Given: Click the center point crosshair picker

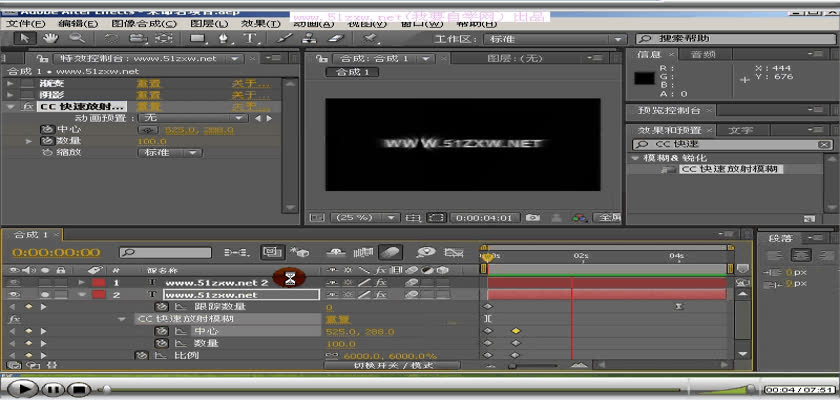Looking at the screenshot, I should pos(149,130).
